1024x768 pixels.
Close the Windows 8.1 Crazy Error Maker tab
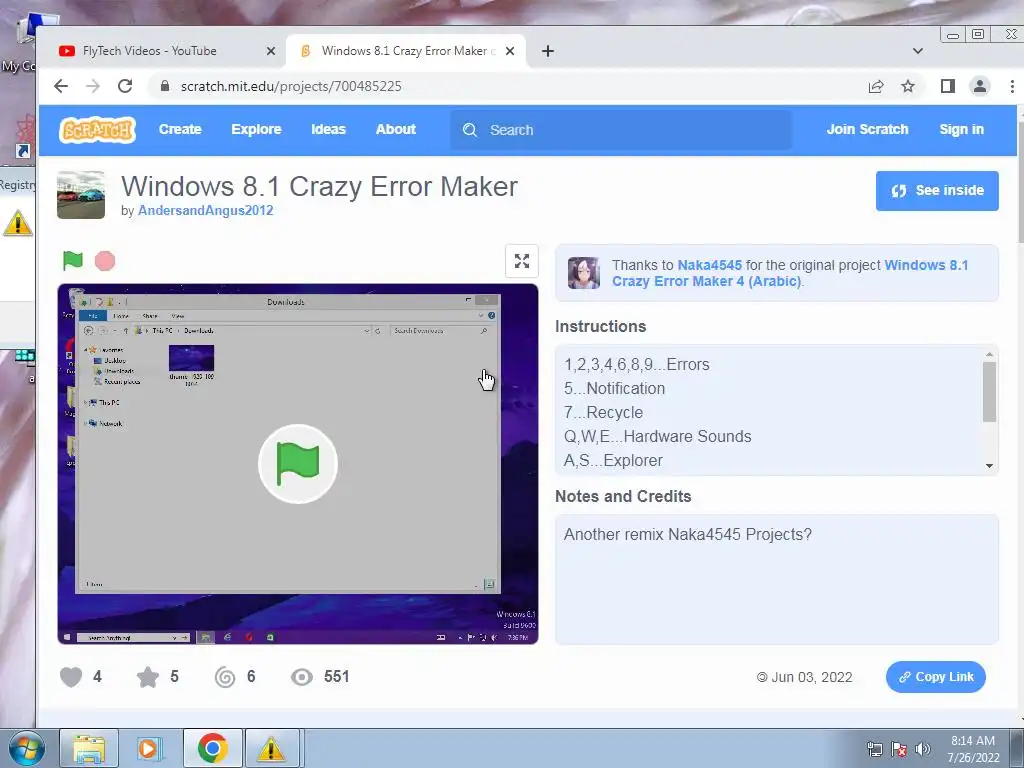tap(510, 51)
